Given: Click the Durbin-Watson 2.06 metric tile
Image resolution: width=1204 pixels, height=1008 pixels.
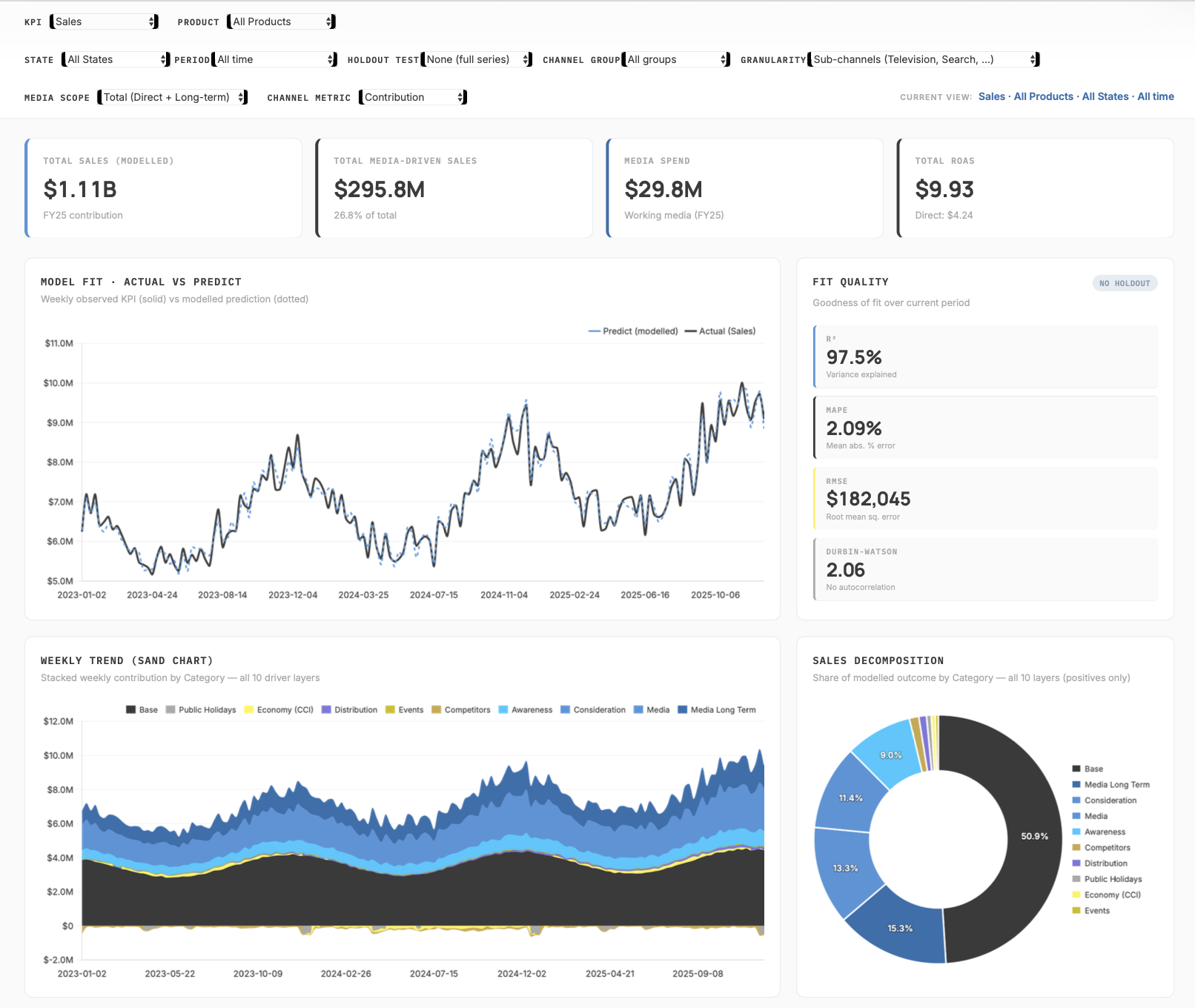Looking at the screenshot, I should 985,569.
